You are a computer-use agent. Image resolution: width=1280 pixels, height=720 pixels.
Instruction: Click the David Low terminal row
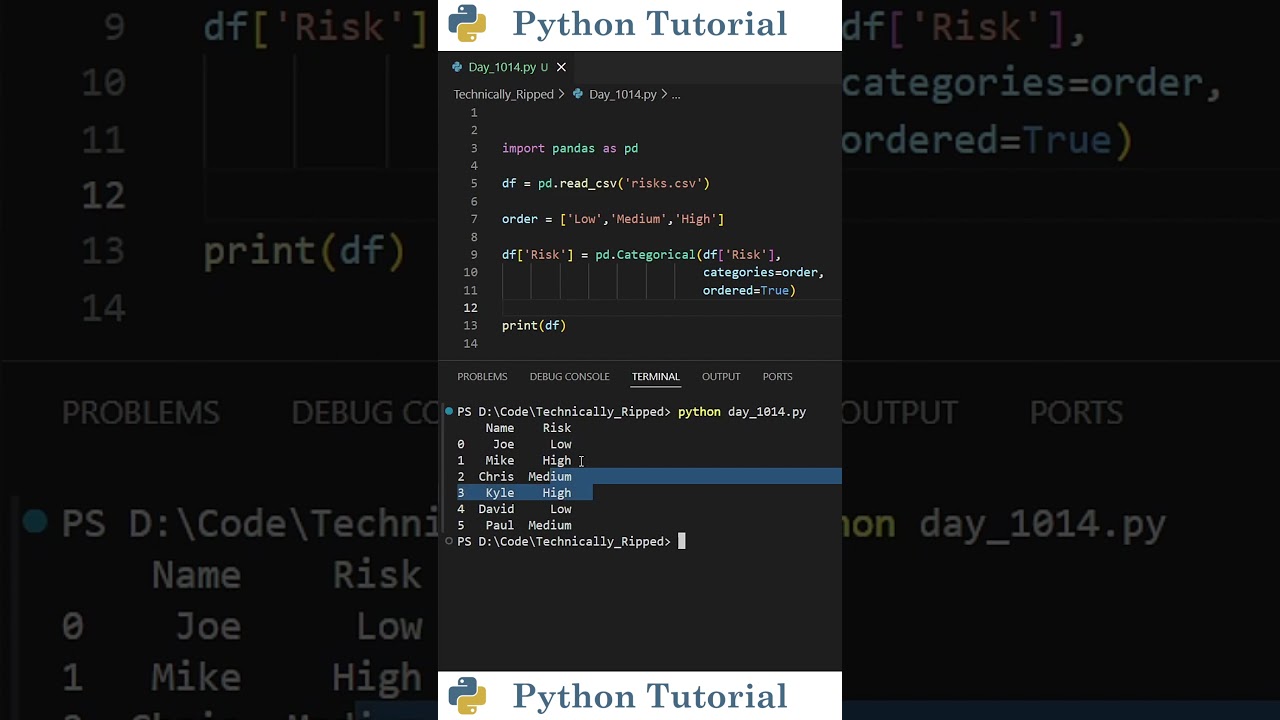pyautogui.click(x=515, y=509)
